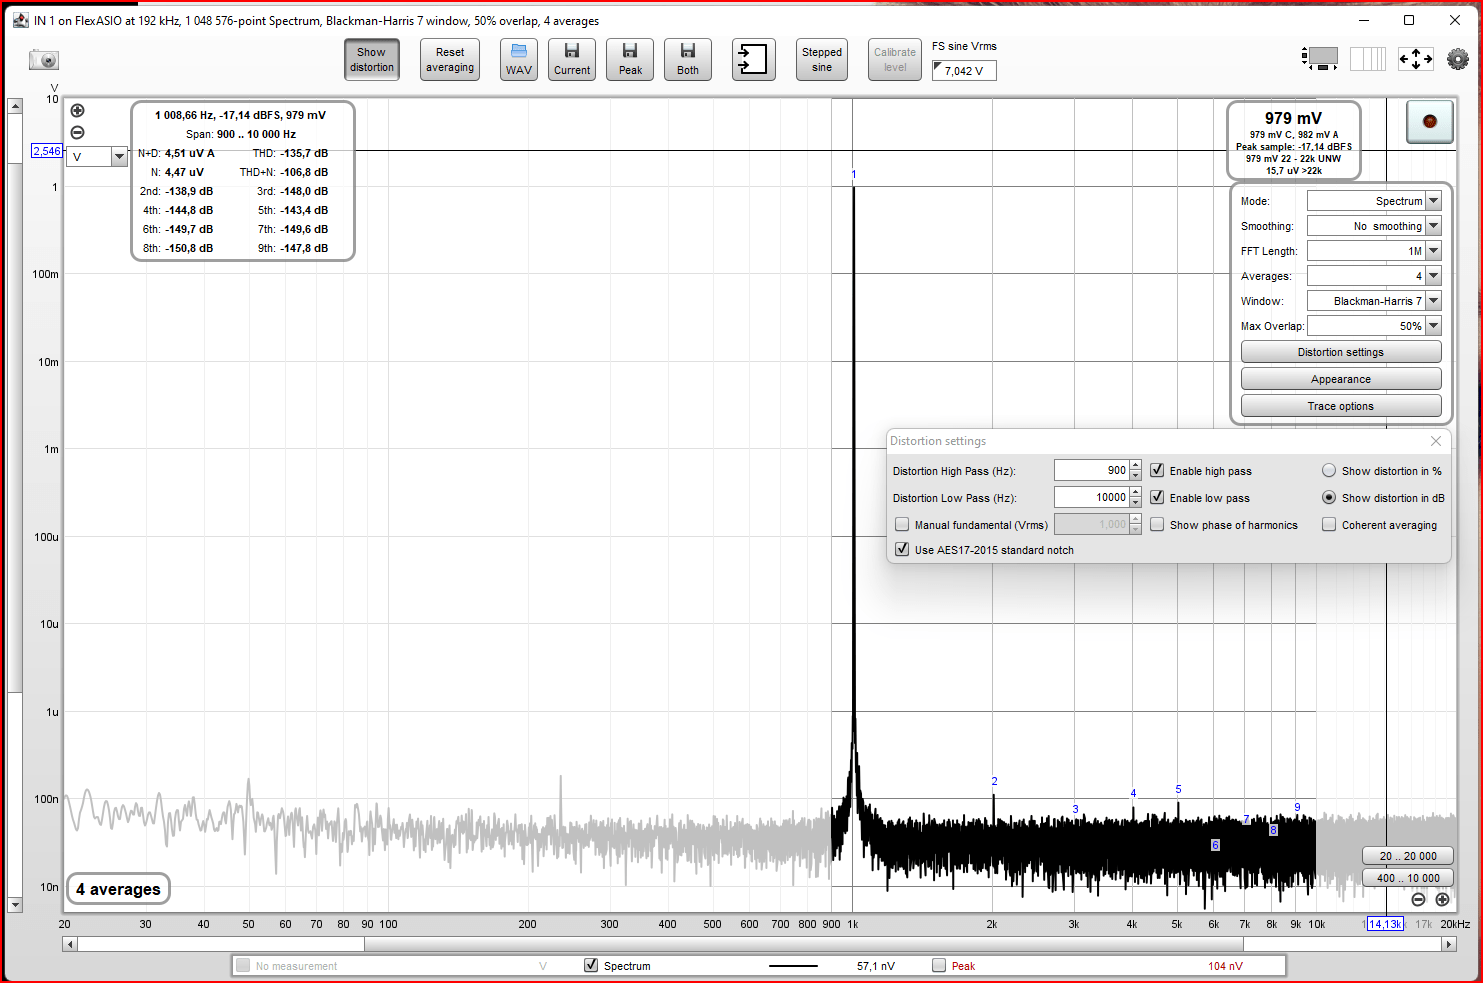
Task: Click vertical scrollbar up arrow
Action: pyautogui.click(x=15, y=106)
